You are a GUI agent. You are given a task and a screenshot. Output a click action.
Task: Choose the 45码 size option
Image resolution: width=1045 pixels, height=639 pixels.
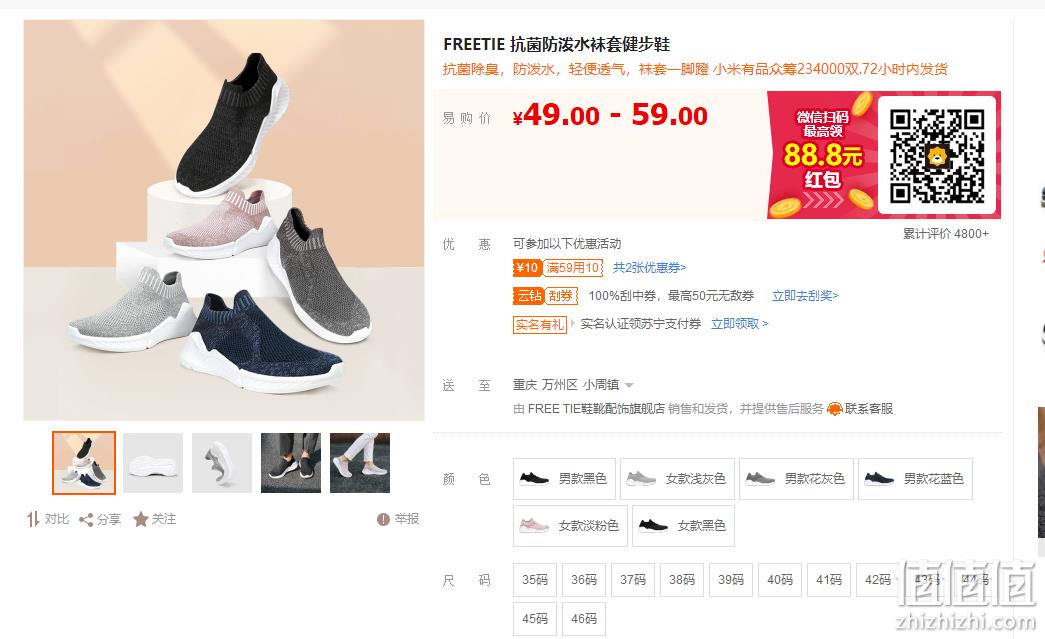coord(534,618)
